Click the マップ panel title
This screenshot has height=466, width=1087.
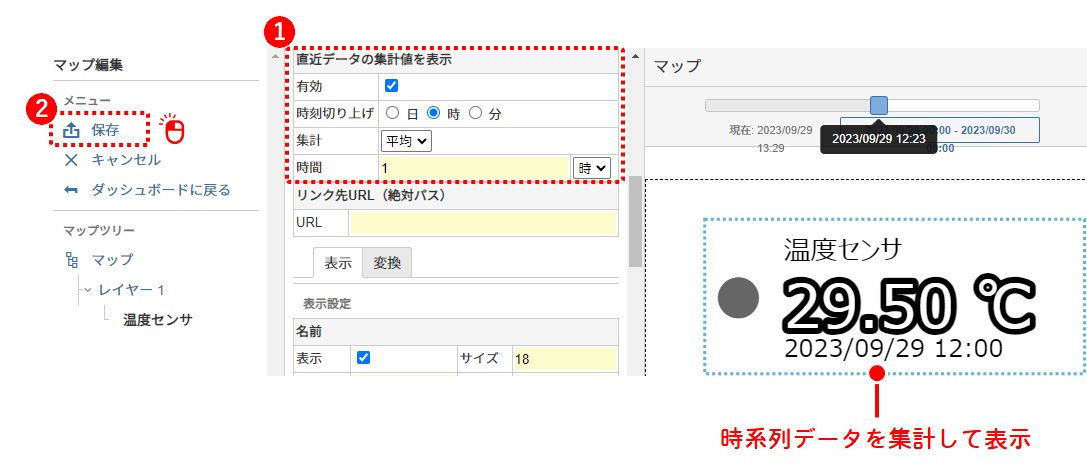[677, 67]
